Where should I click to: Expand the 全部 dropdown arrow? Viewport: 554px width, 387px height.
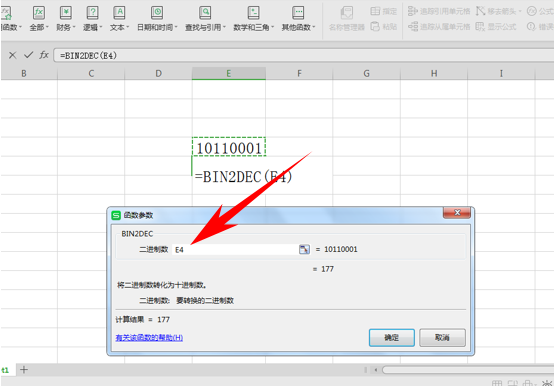[47, 27]
